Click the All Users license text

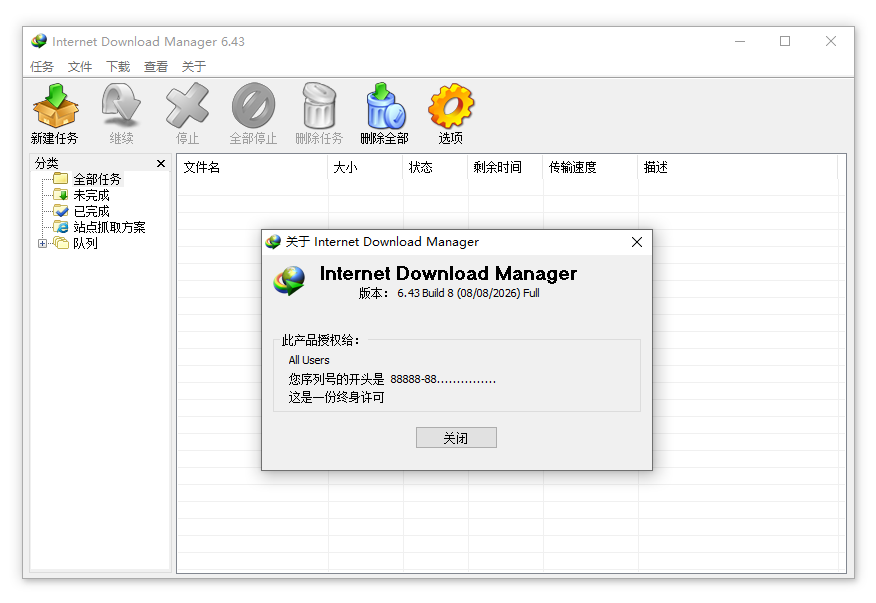pyautogui.click(x=309, y=360)
